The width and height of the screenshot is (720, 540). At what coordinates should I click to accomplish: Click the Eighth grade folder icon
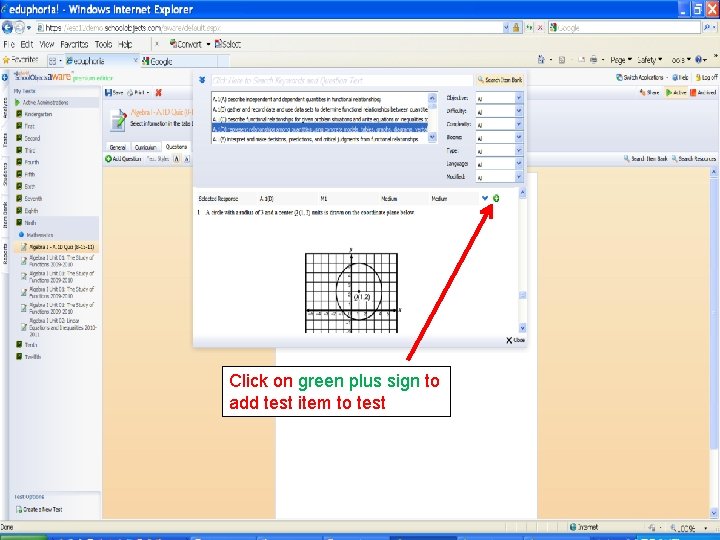click(19, 210)
